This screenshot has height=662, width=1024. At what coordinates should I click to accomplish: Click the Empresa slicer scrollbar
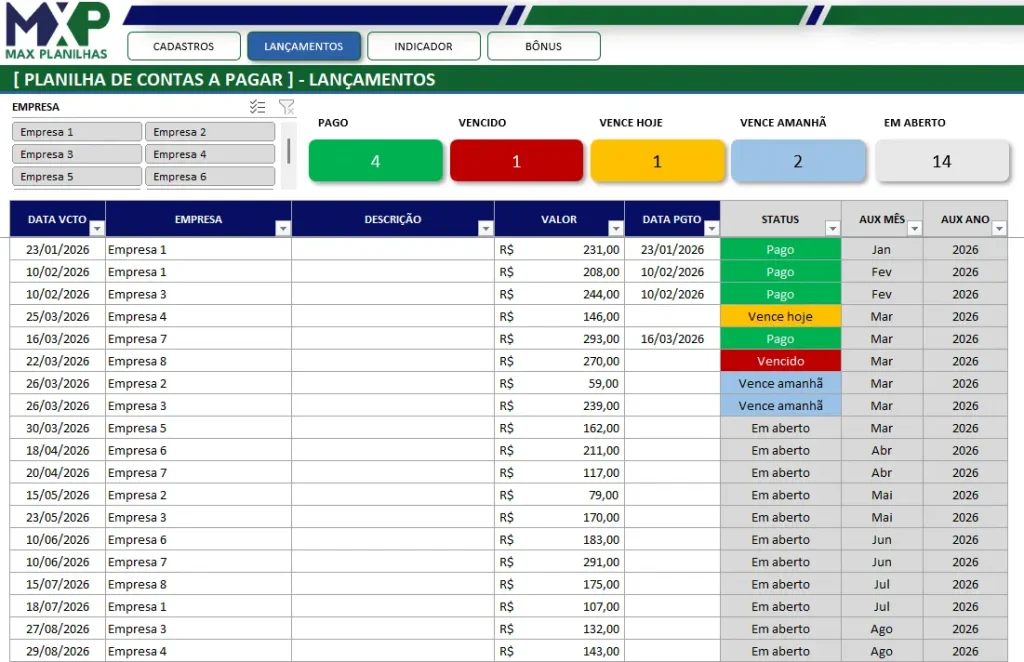coord(289,151)
